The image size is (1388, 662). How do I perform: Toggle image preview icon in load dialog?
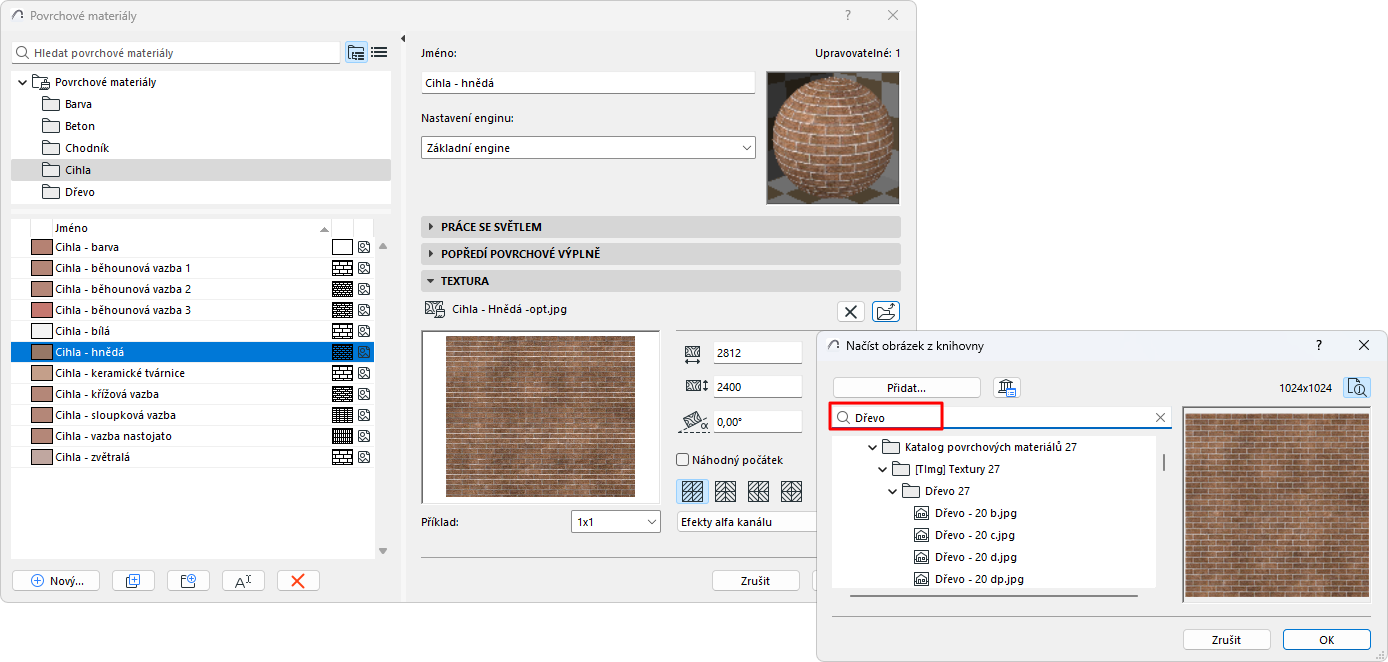point(1357,388)
